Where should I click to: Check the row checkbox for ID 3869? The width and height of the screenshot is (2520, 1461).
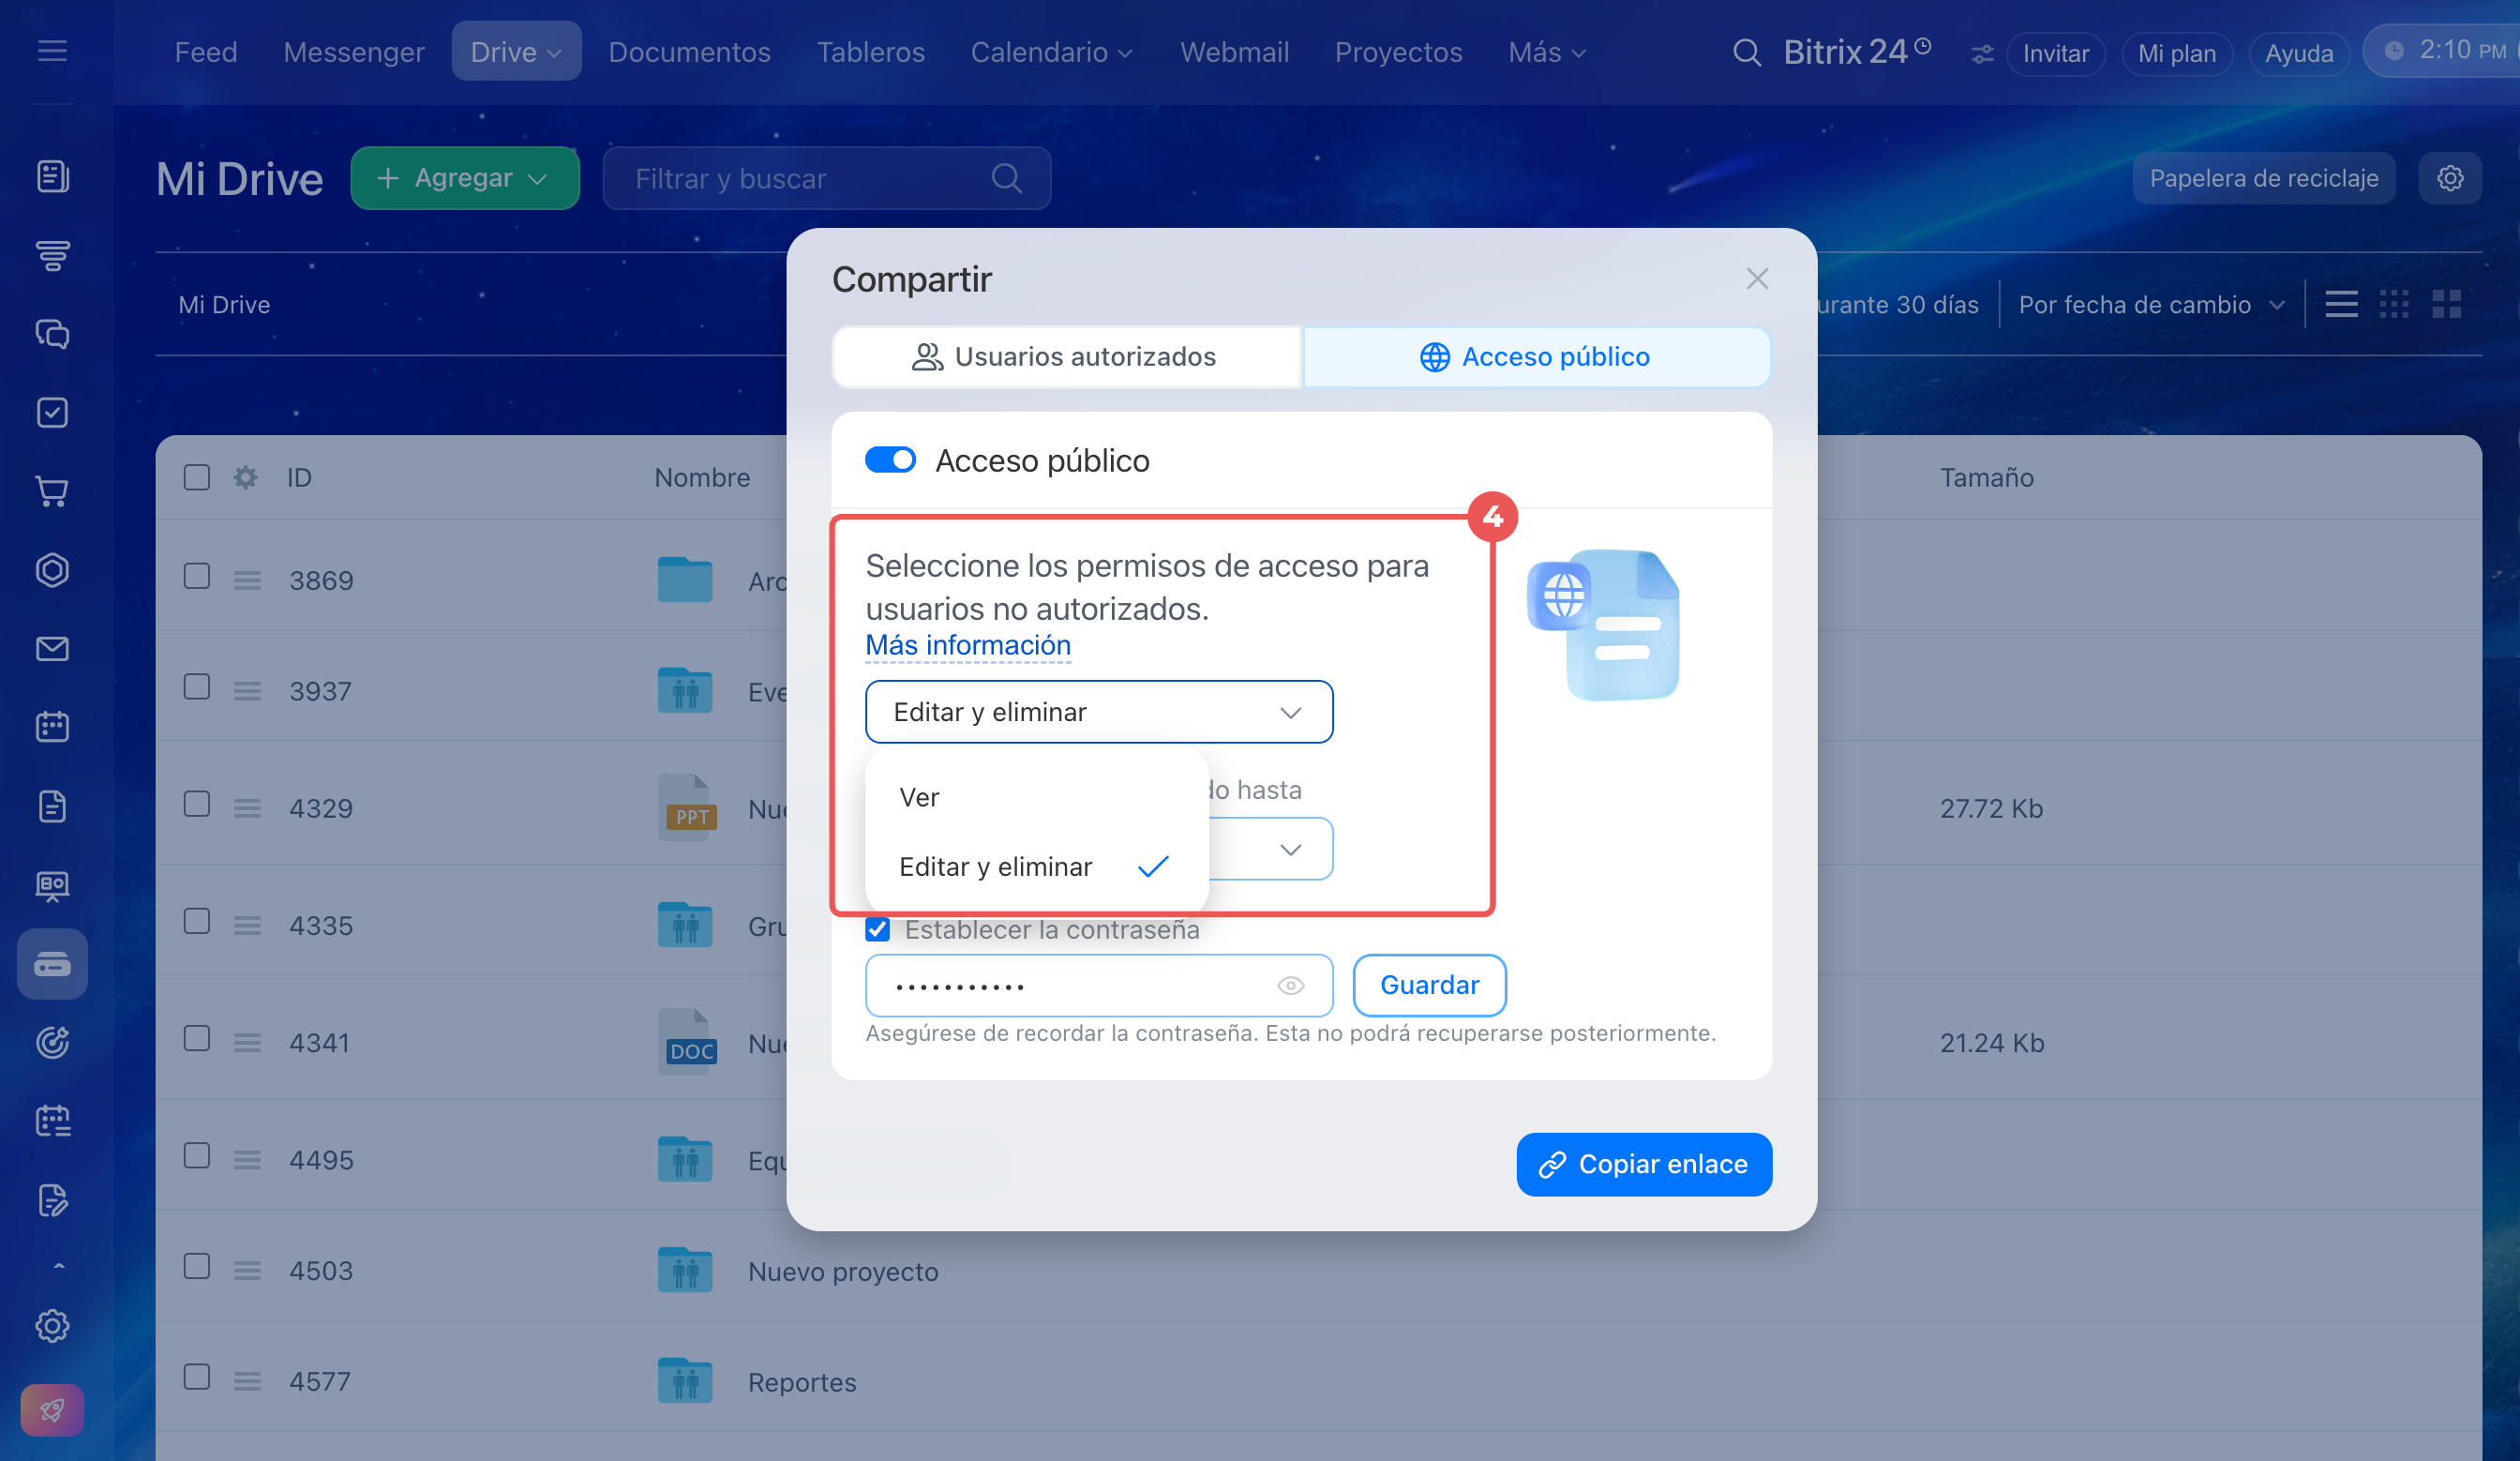click(x=197, y=576)
